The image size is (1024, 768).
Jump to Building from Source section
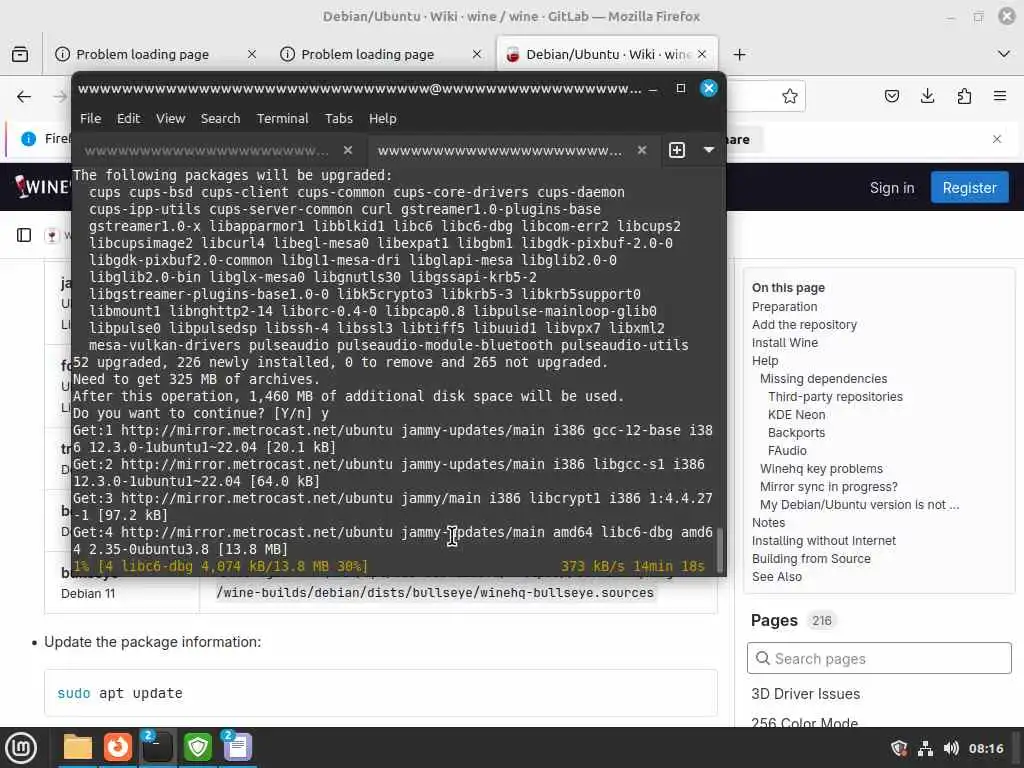810,559
